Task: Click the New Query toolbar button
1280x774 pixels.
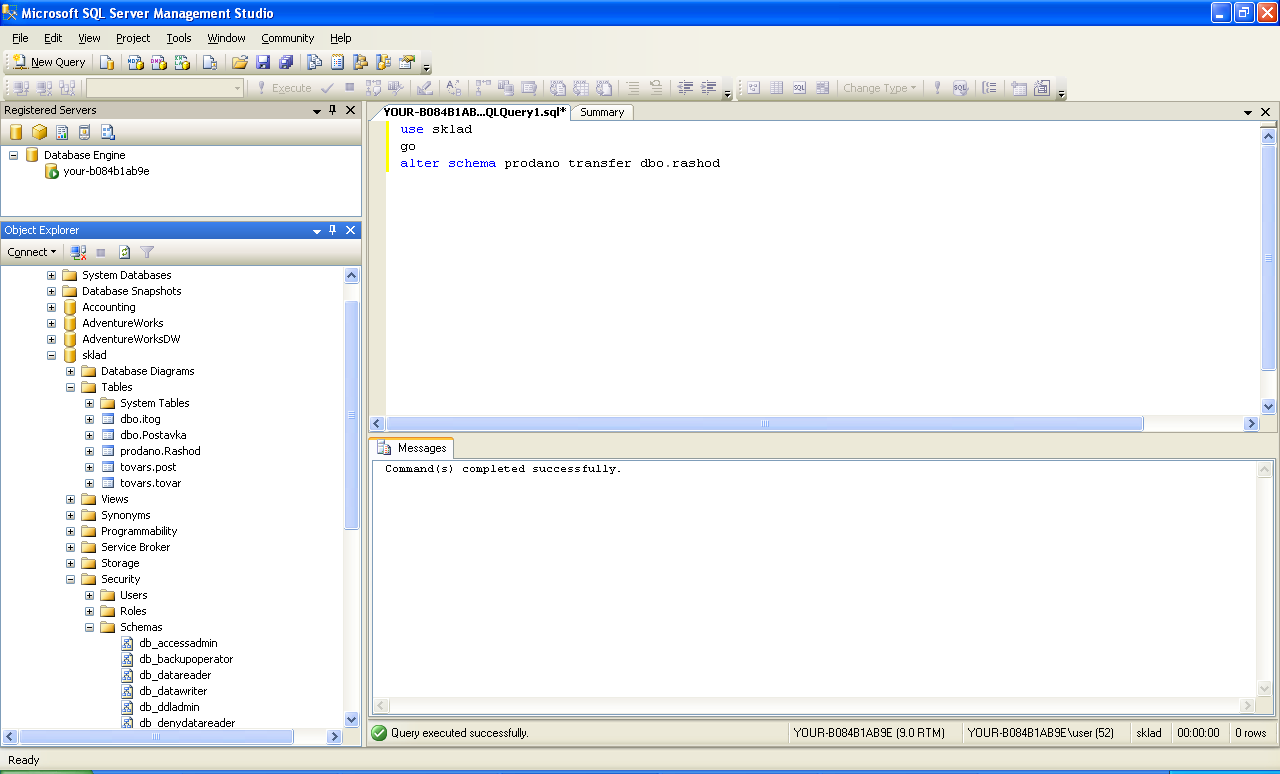Action: pyautogui.click(x=49, y=62)
